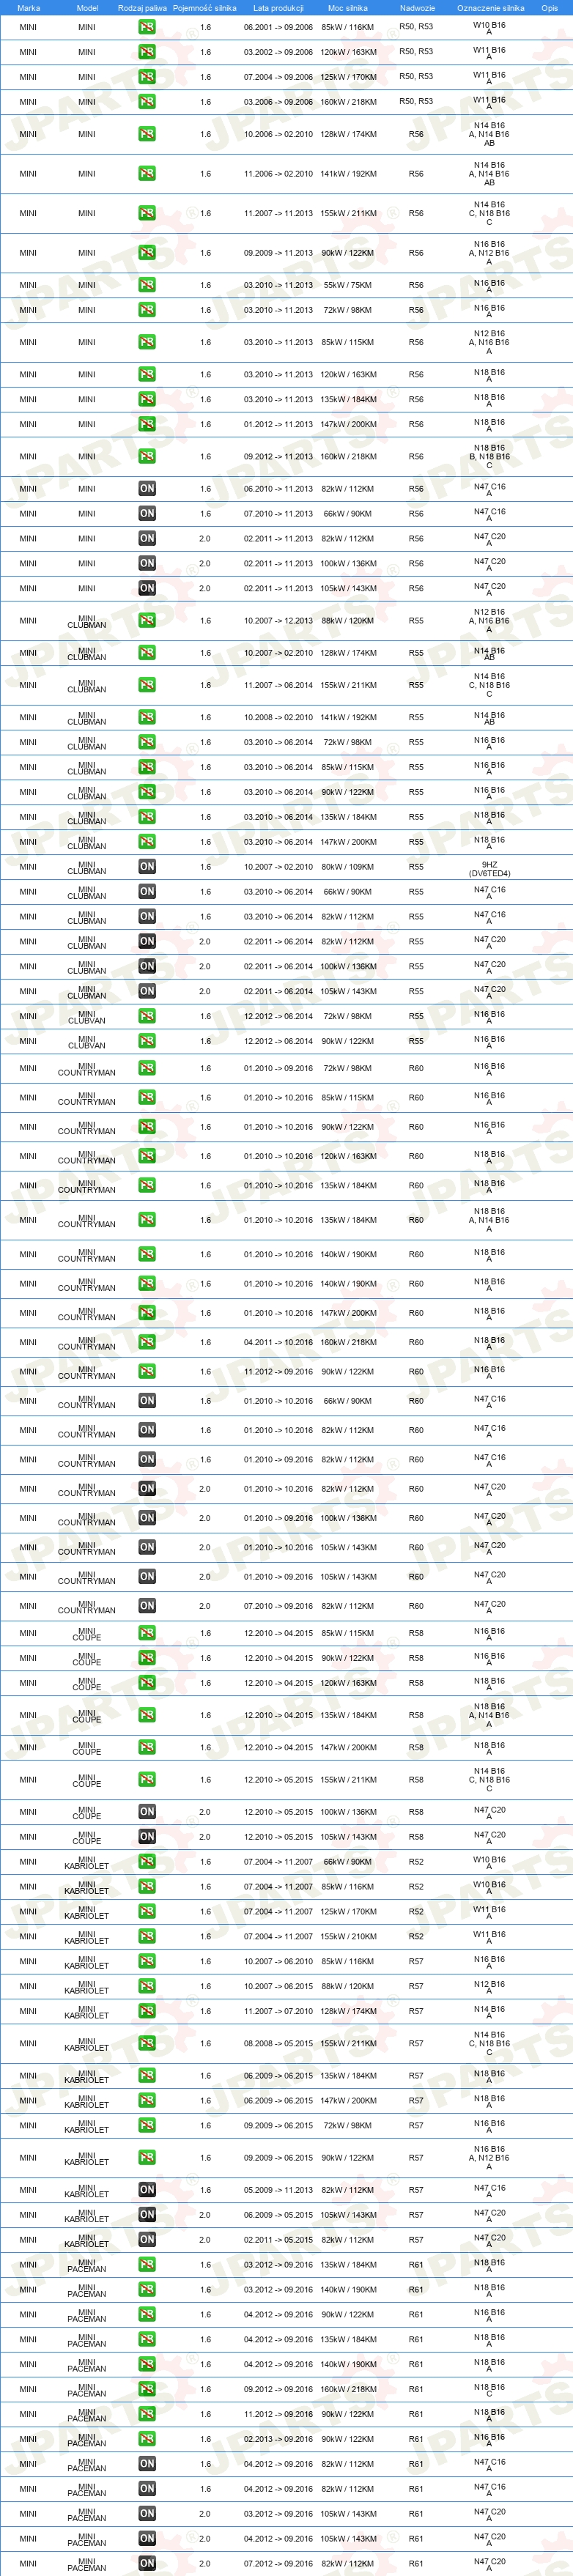Image resolution: width=573 pixels, height=2576 pixels.
Task: Click petrol icon in Paceman 02.2013 -> 09.2016 row
Action: pos(147,2439)
